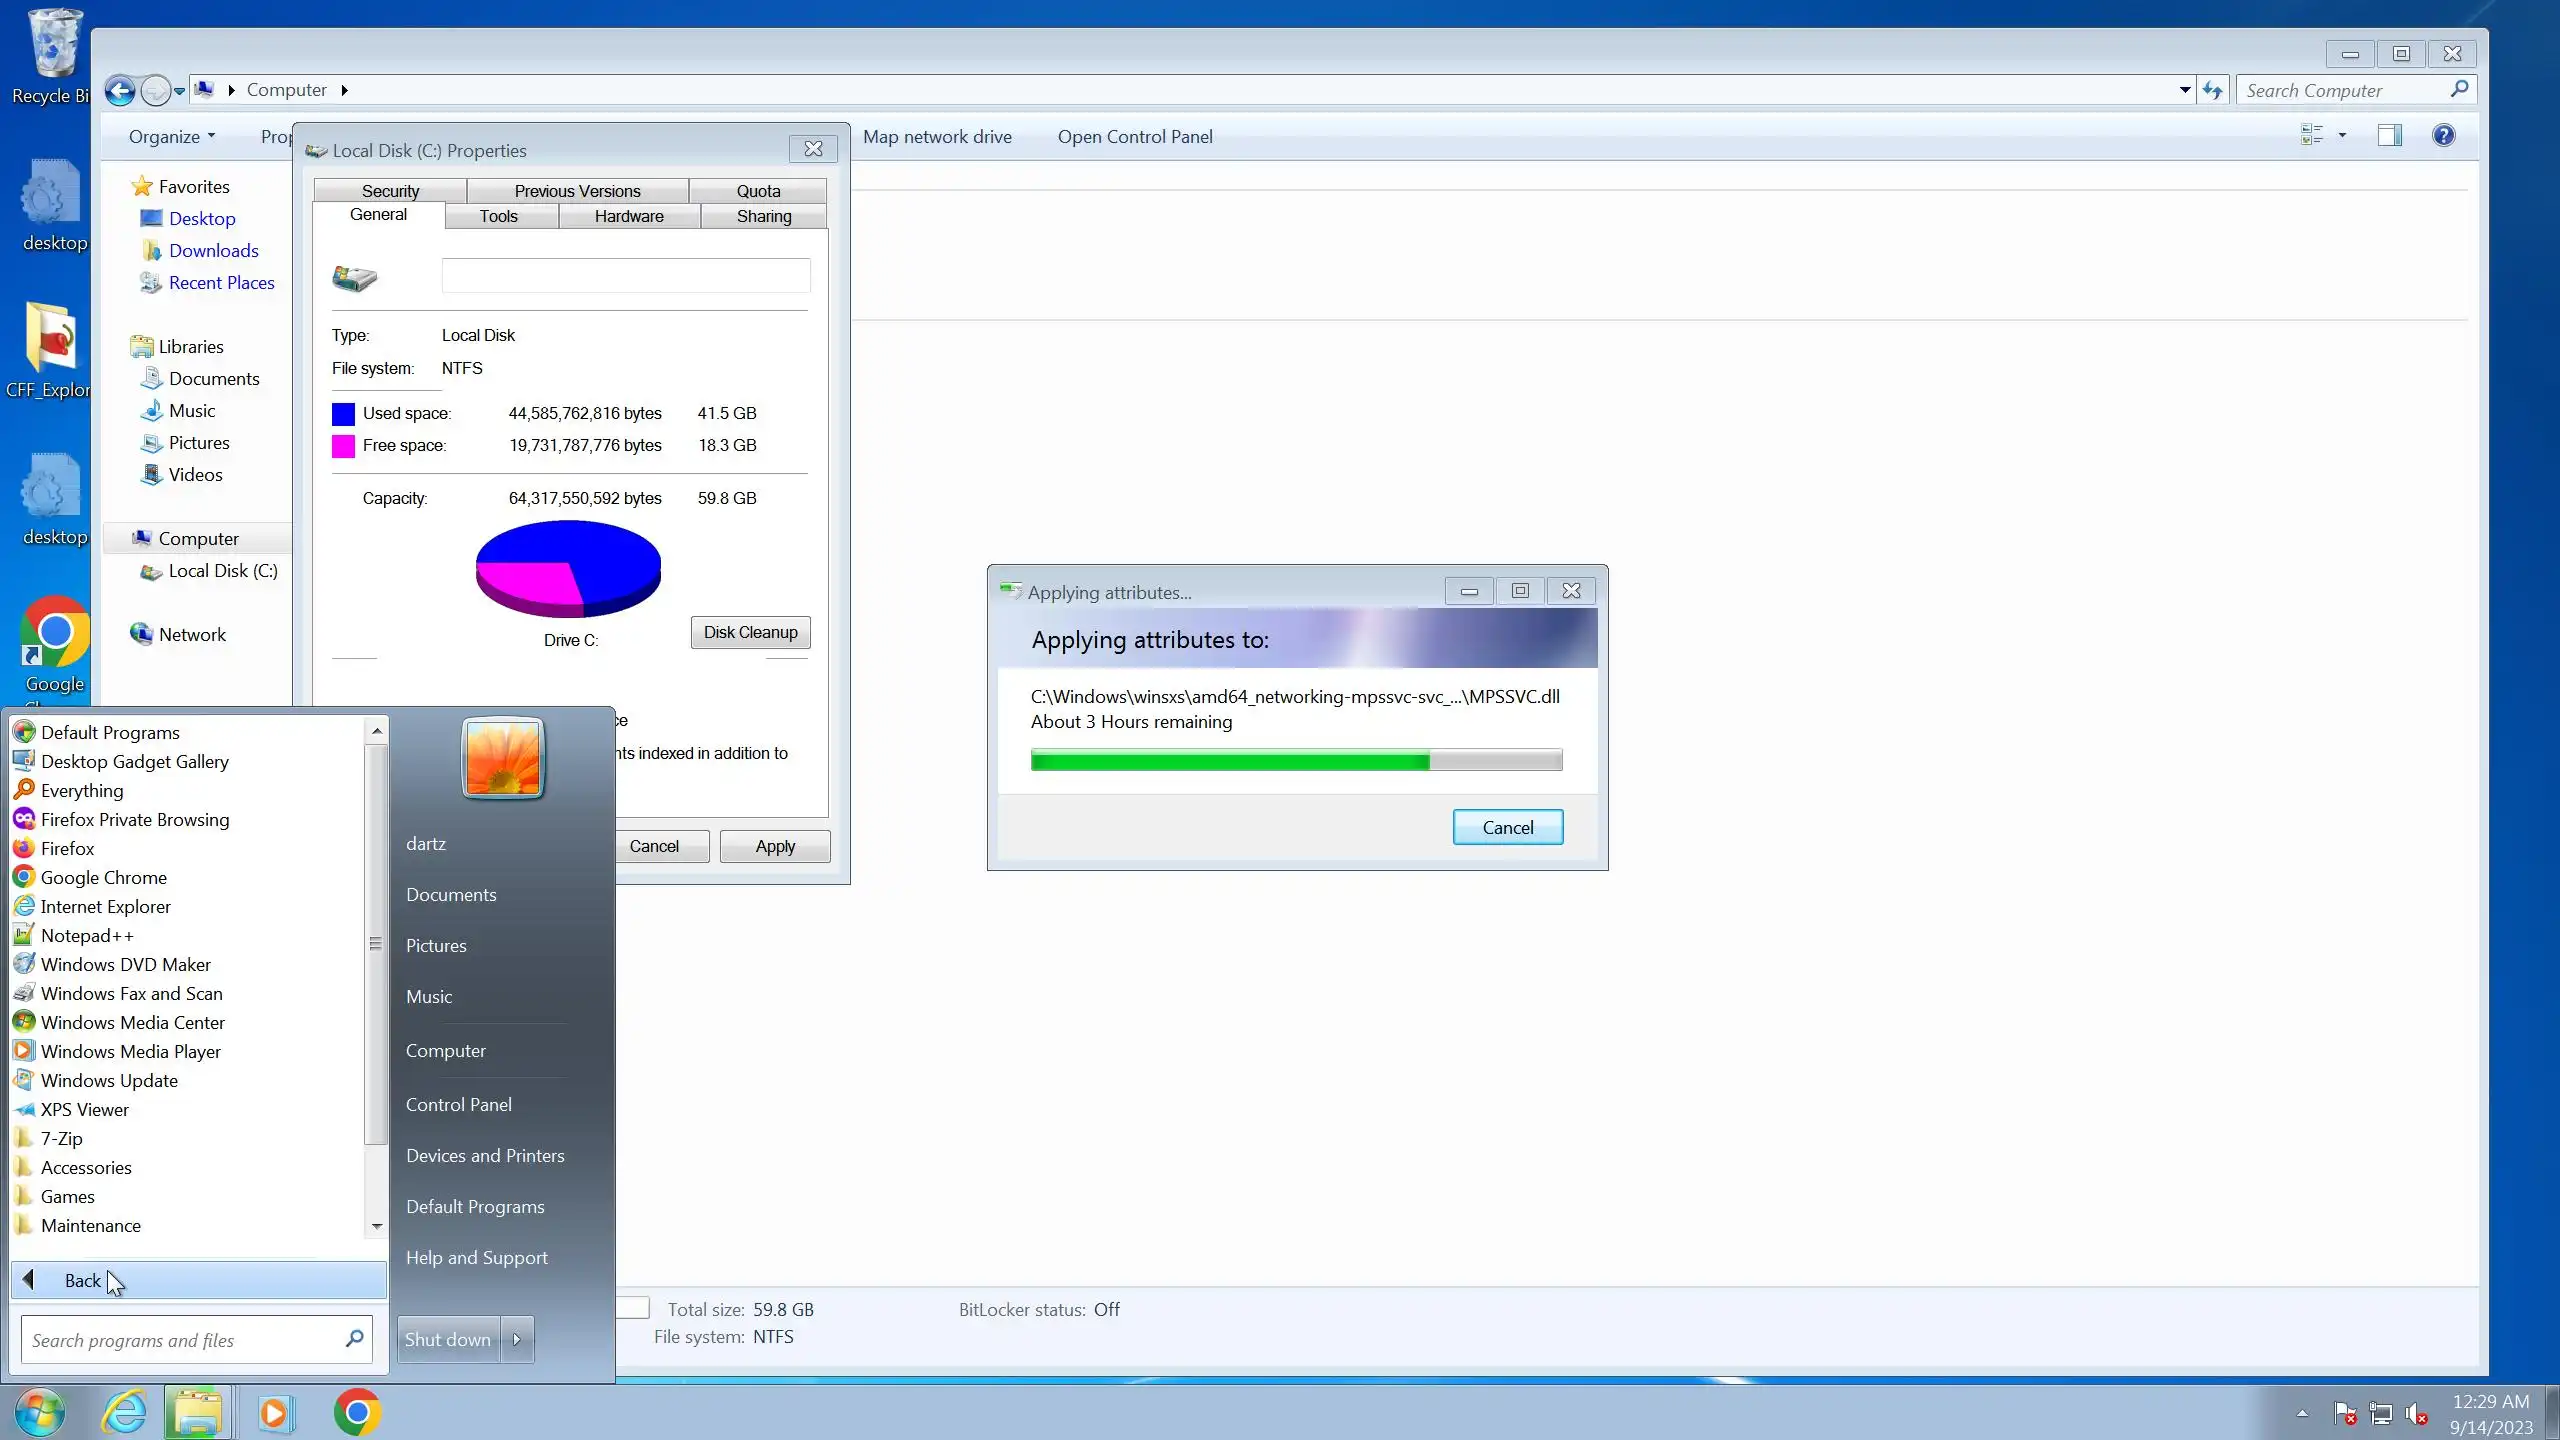2560x1440 pixels.
Task: Launch Internet Explorer from the taskbar
Action: (x=125, y=1413)
